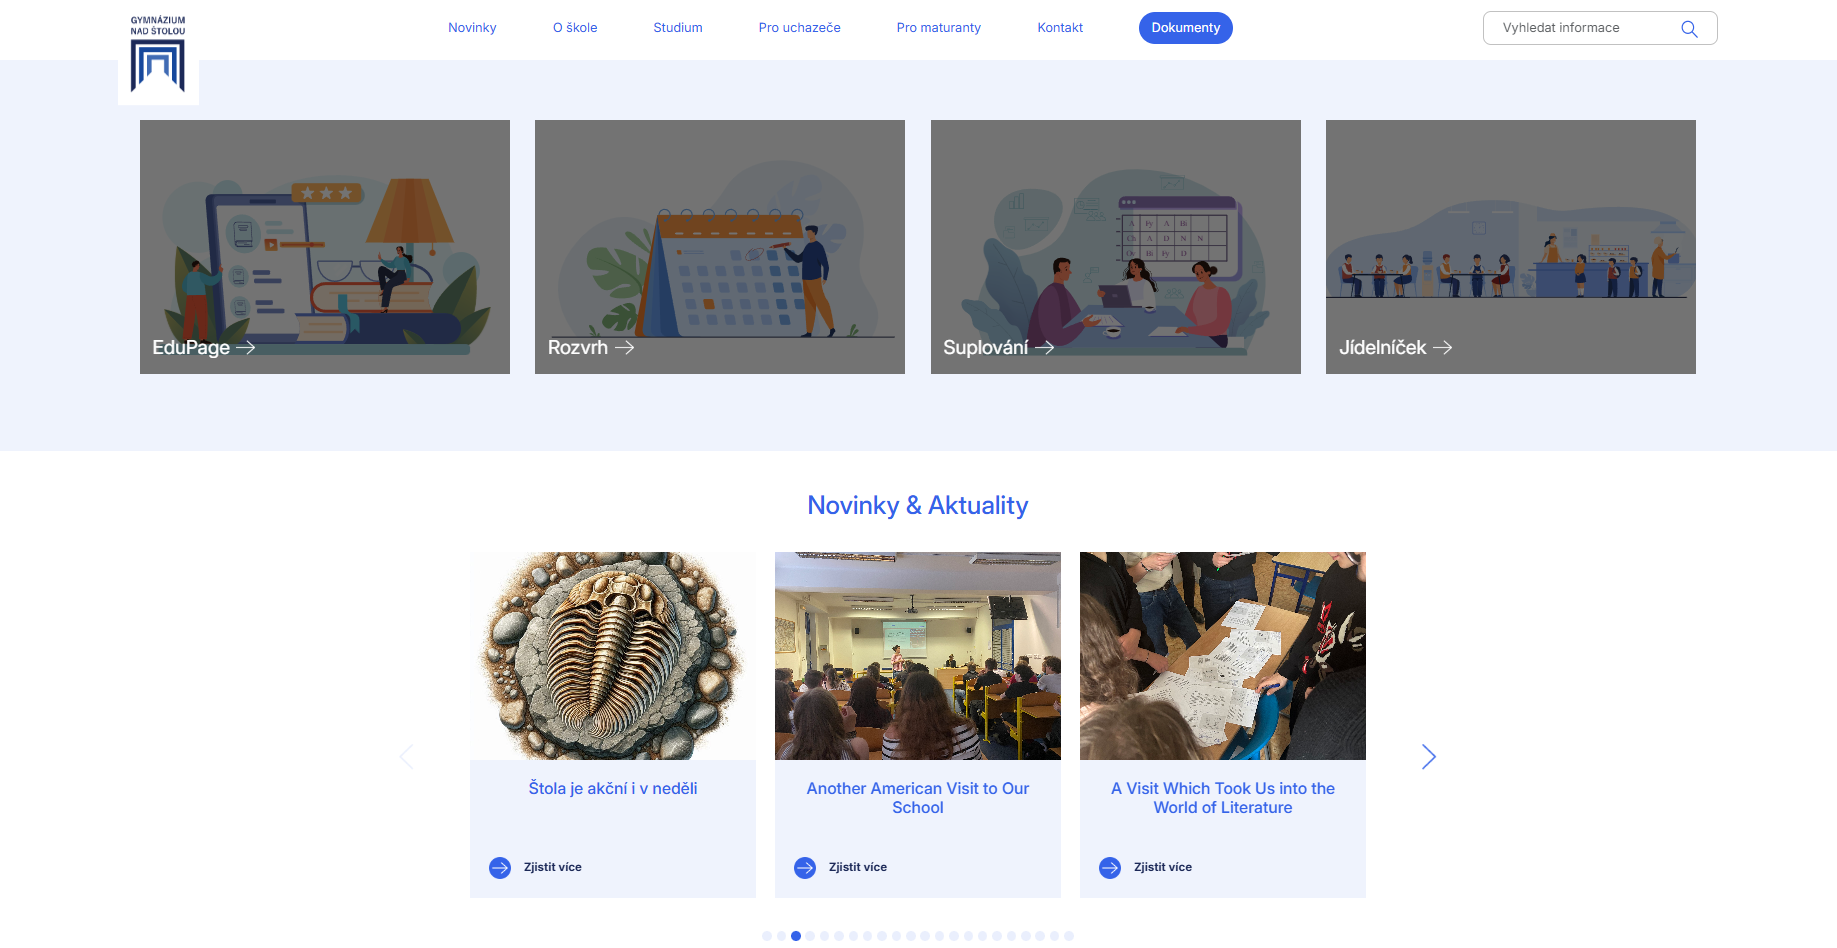This screenshot has width=1837, height=948.
Task: Click the arrow icon beside Rozvrh
Action: (x=624, y=347)
